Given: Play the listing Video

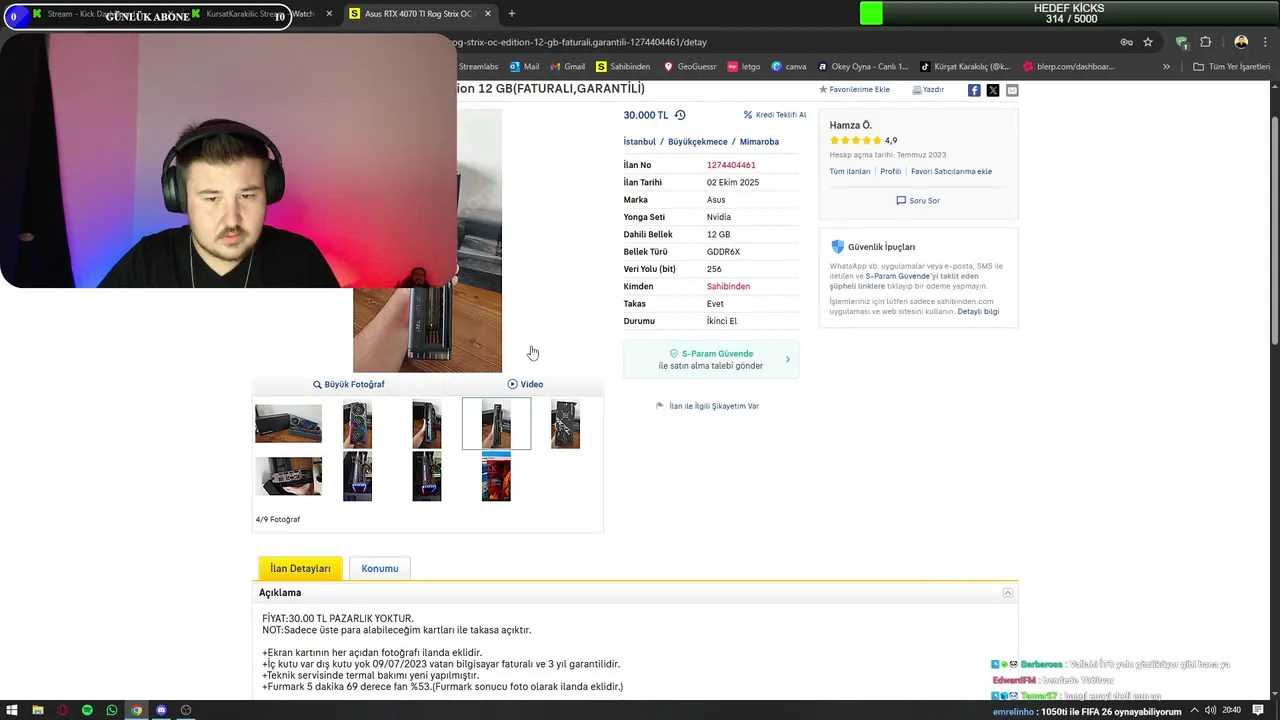Looking at the screenshot, I should (x=525, y=384).
